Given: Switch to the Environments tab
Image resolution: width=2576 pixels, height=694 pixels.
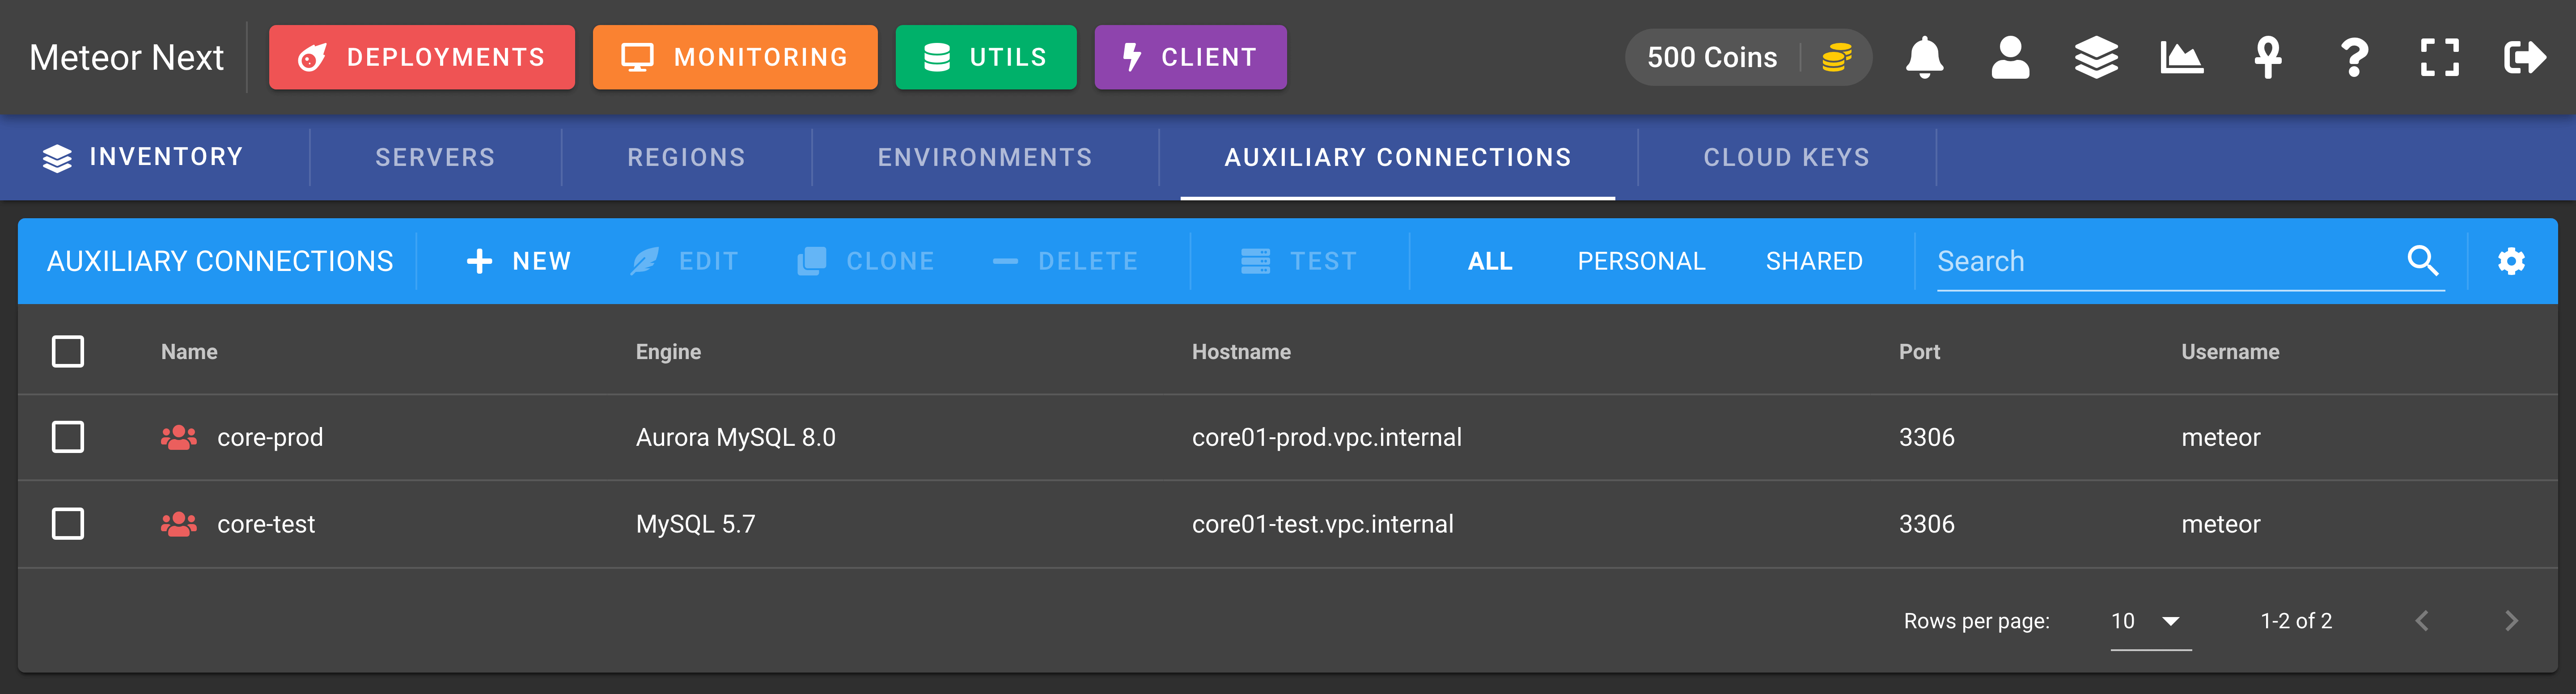Looking at the screenshot, I should click(x=985, y=157).
